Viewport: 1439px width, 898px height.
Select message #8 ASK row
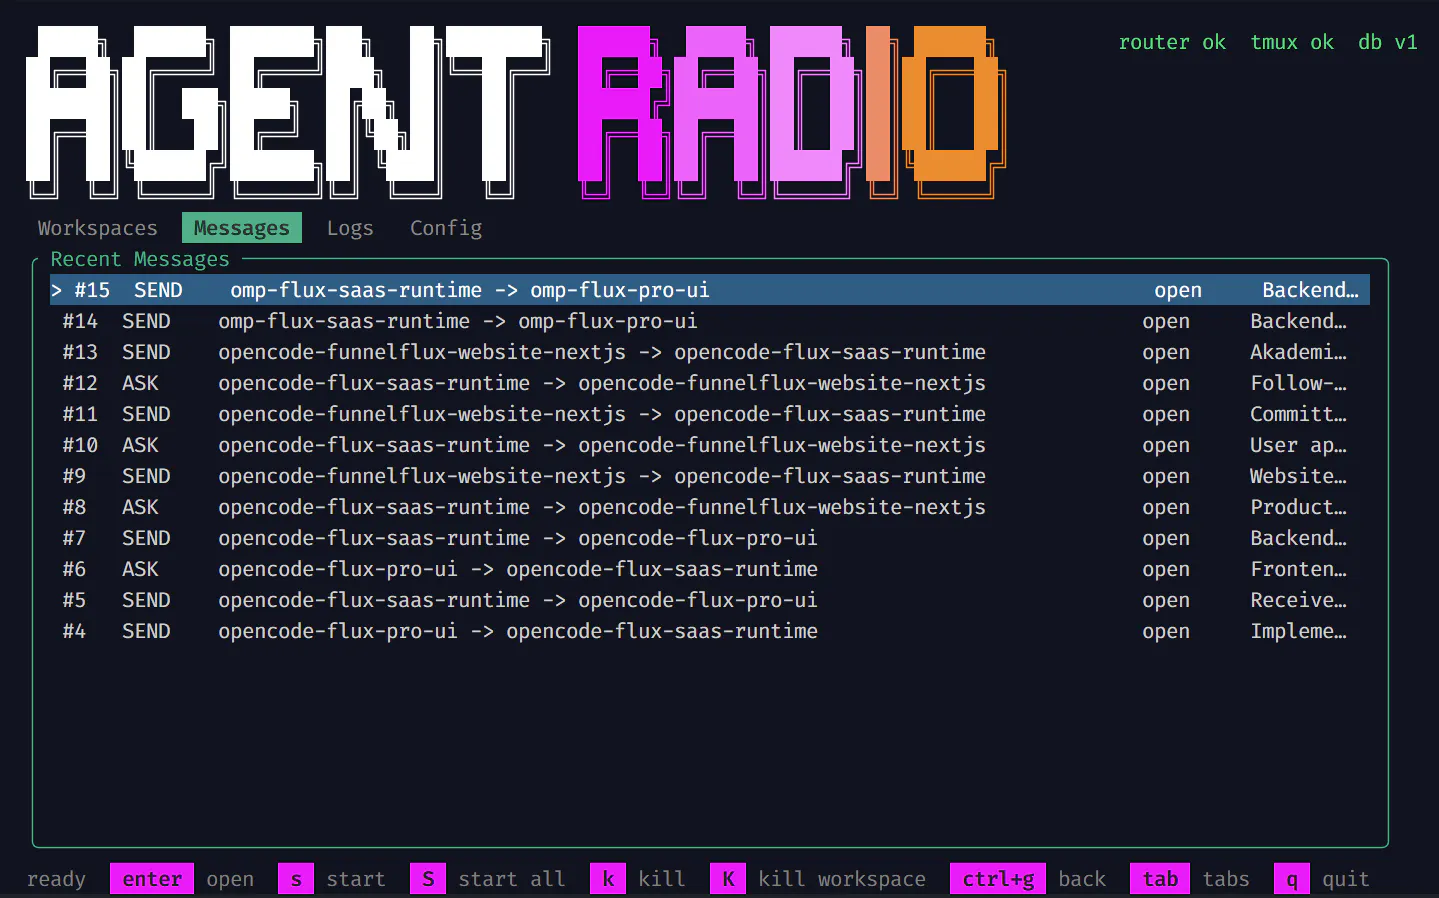point(710,507)
